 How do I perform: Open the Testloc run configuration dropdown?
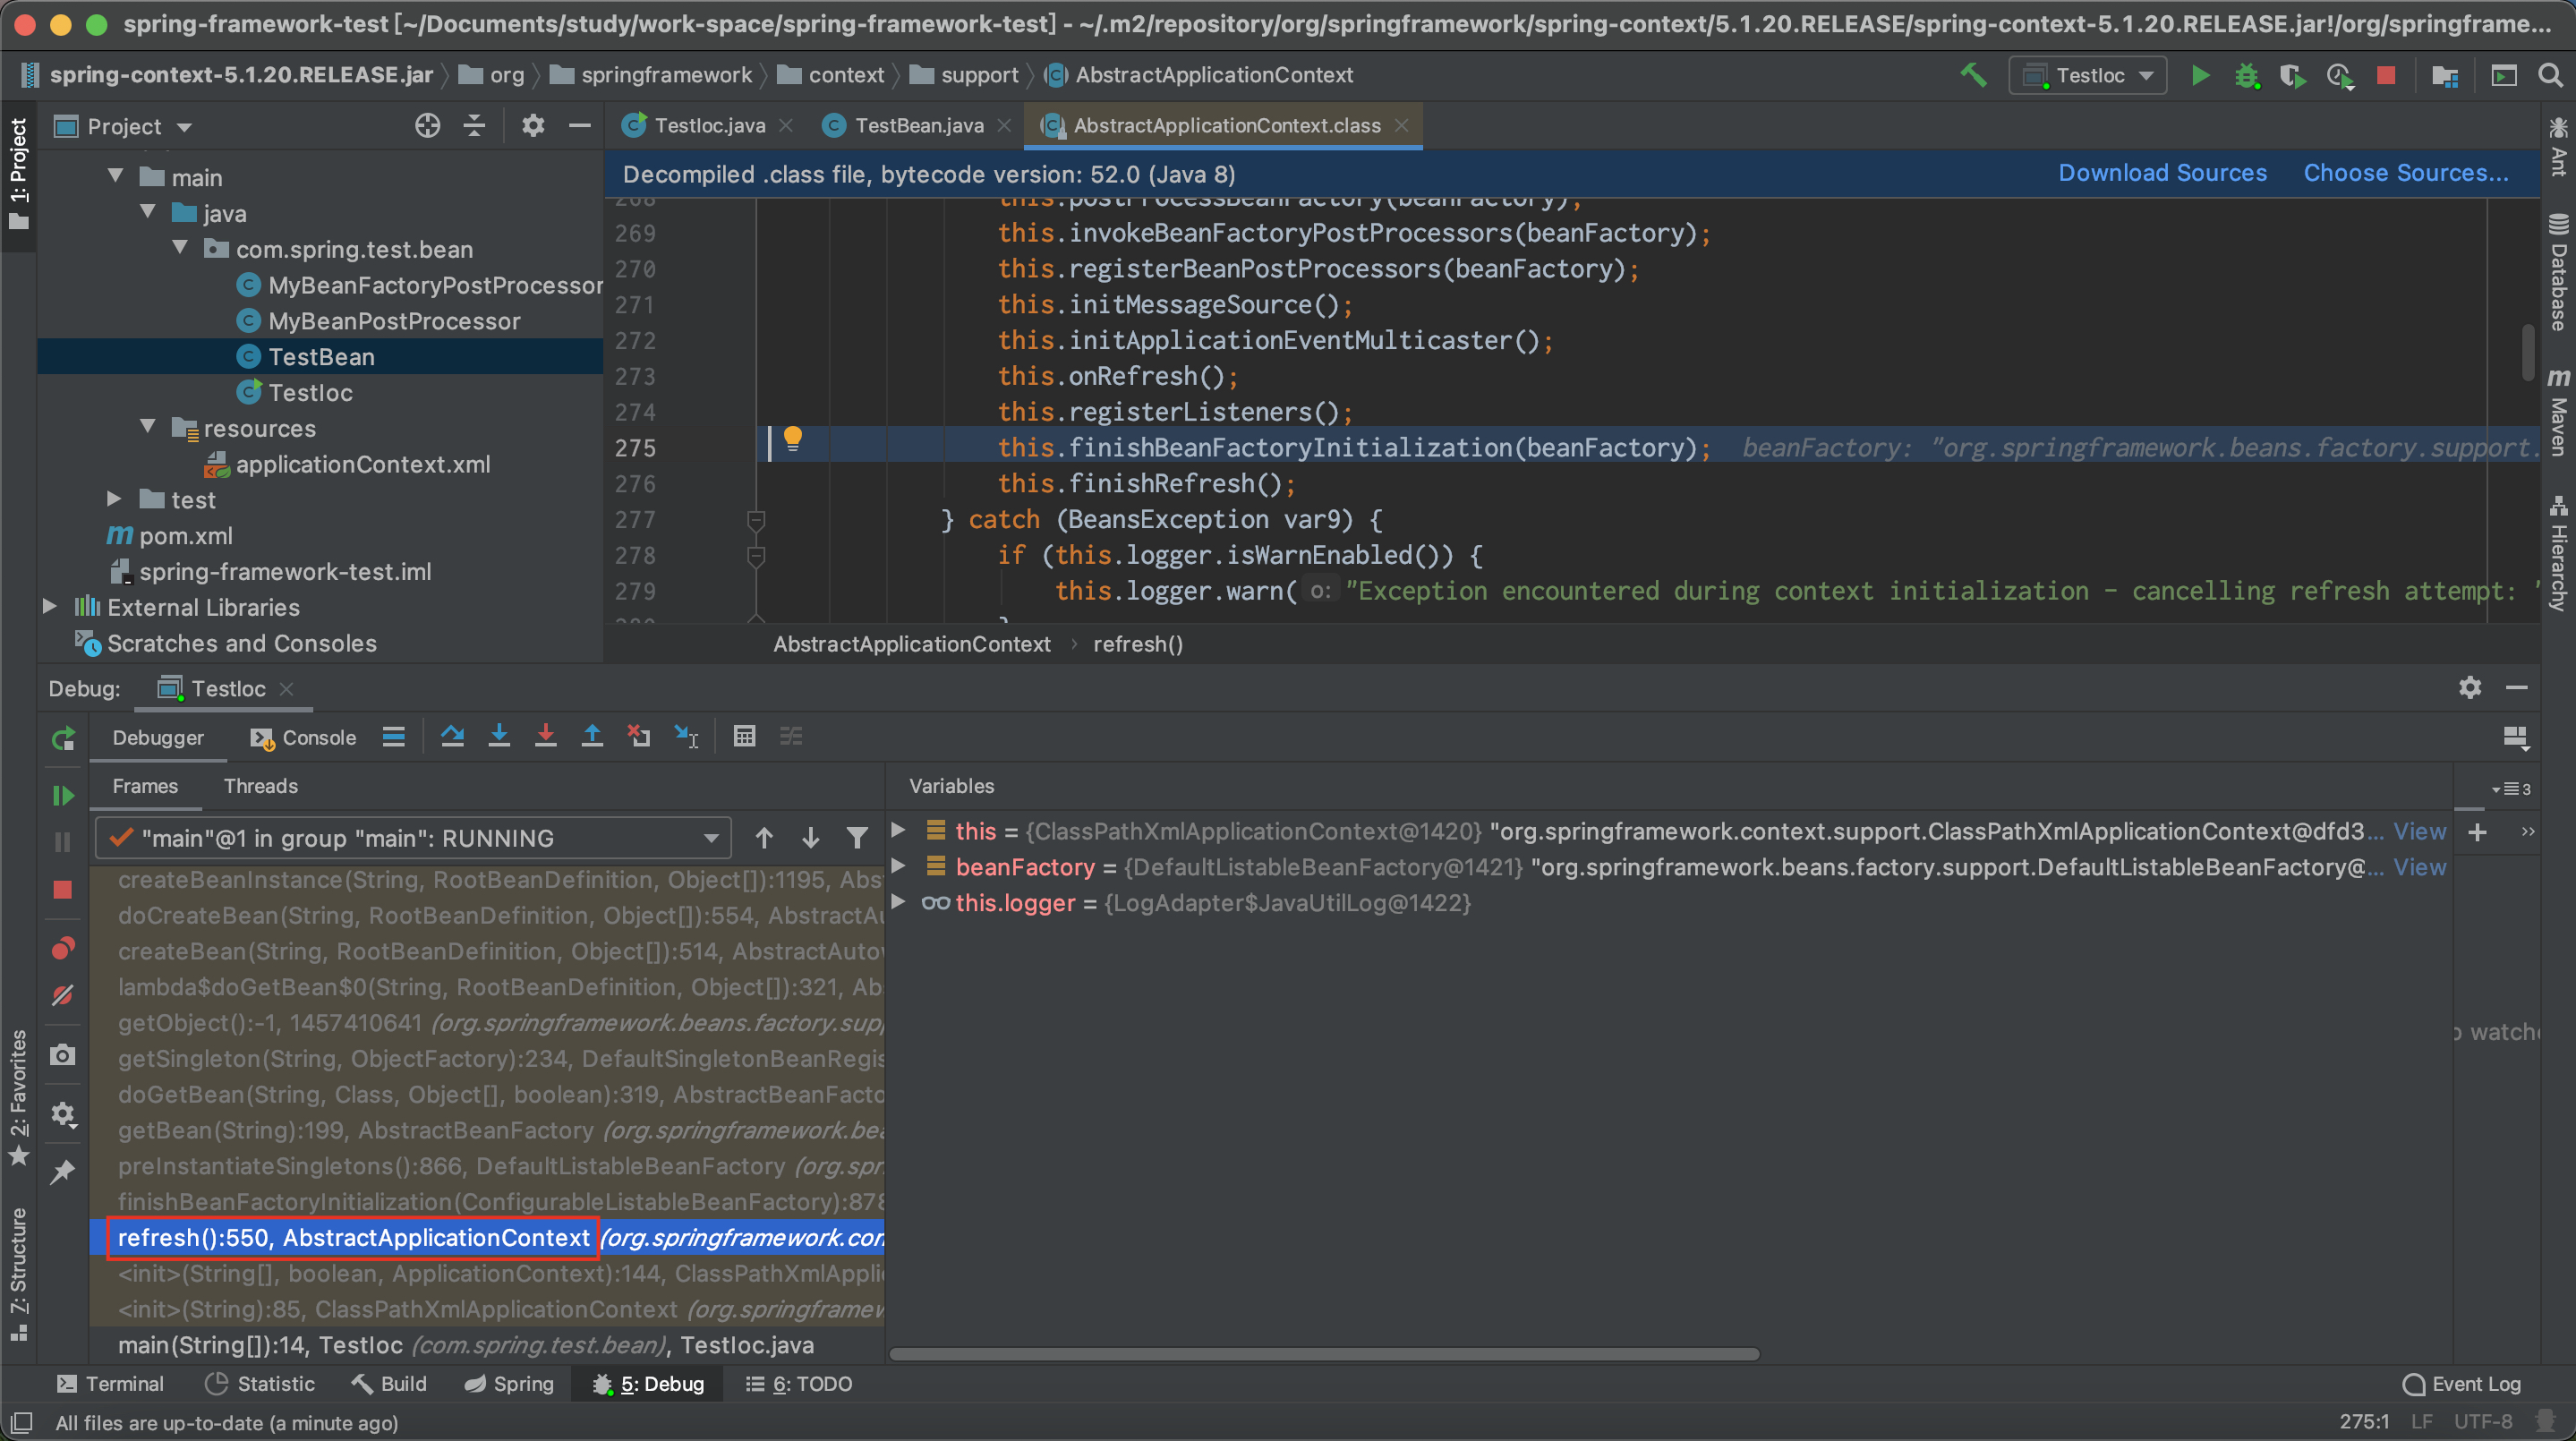(x=2087, y=75)
